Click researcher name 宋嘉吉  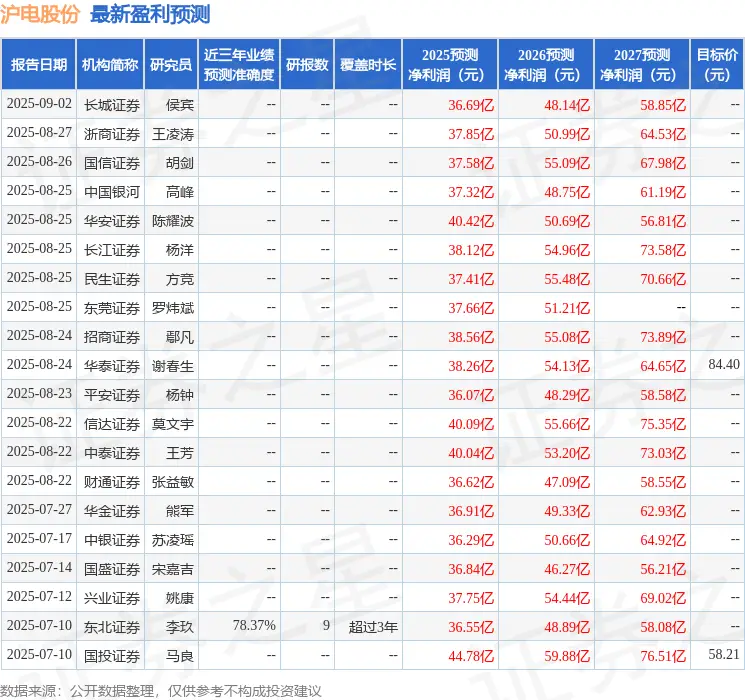[173, 569]
